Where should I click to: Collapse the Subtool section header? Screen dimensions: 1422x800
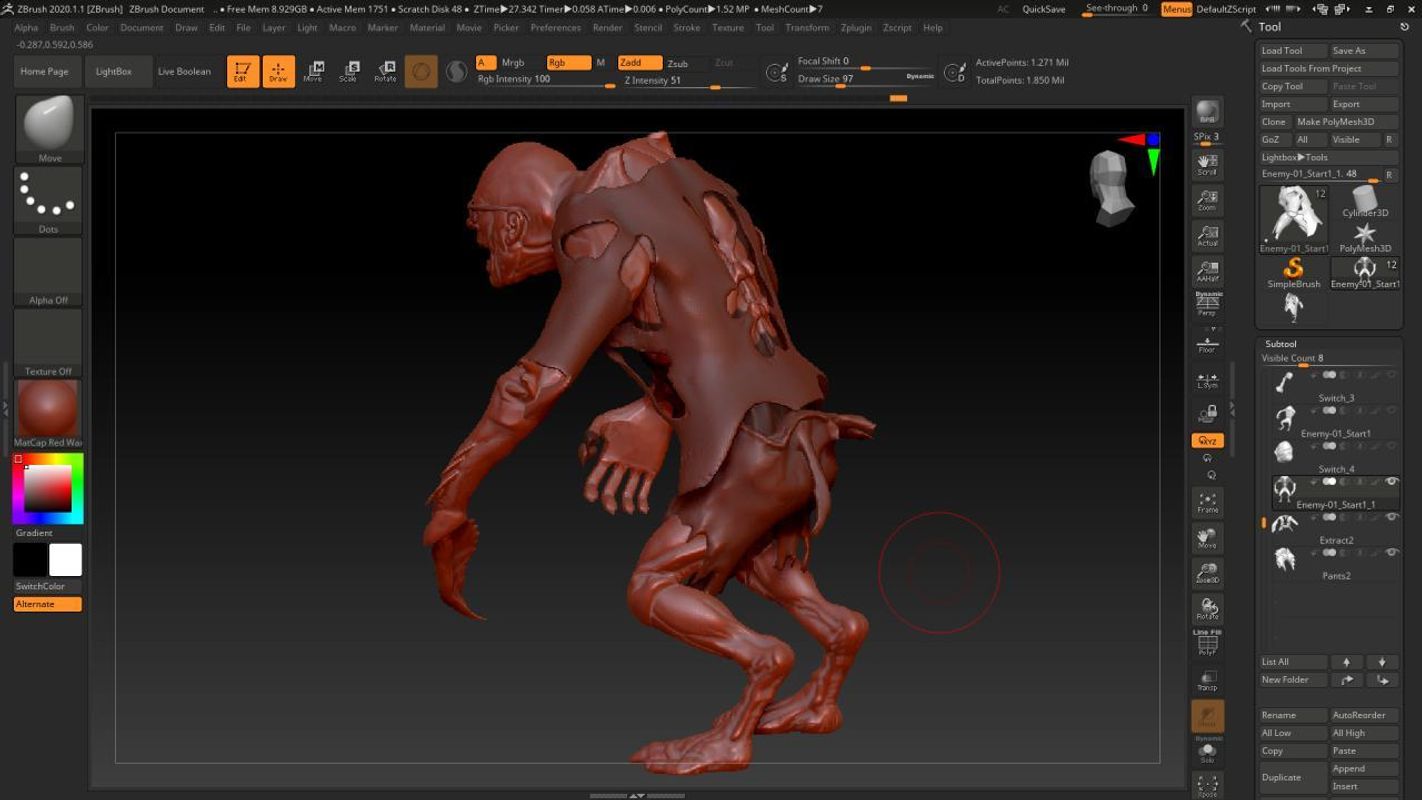[1281, 344]
